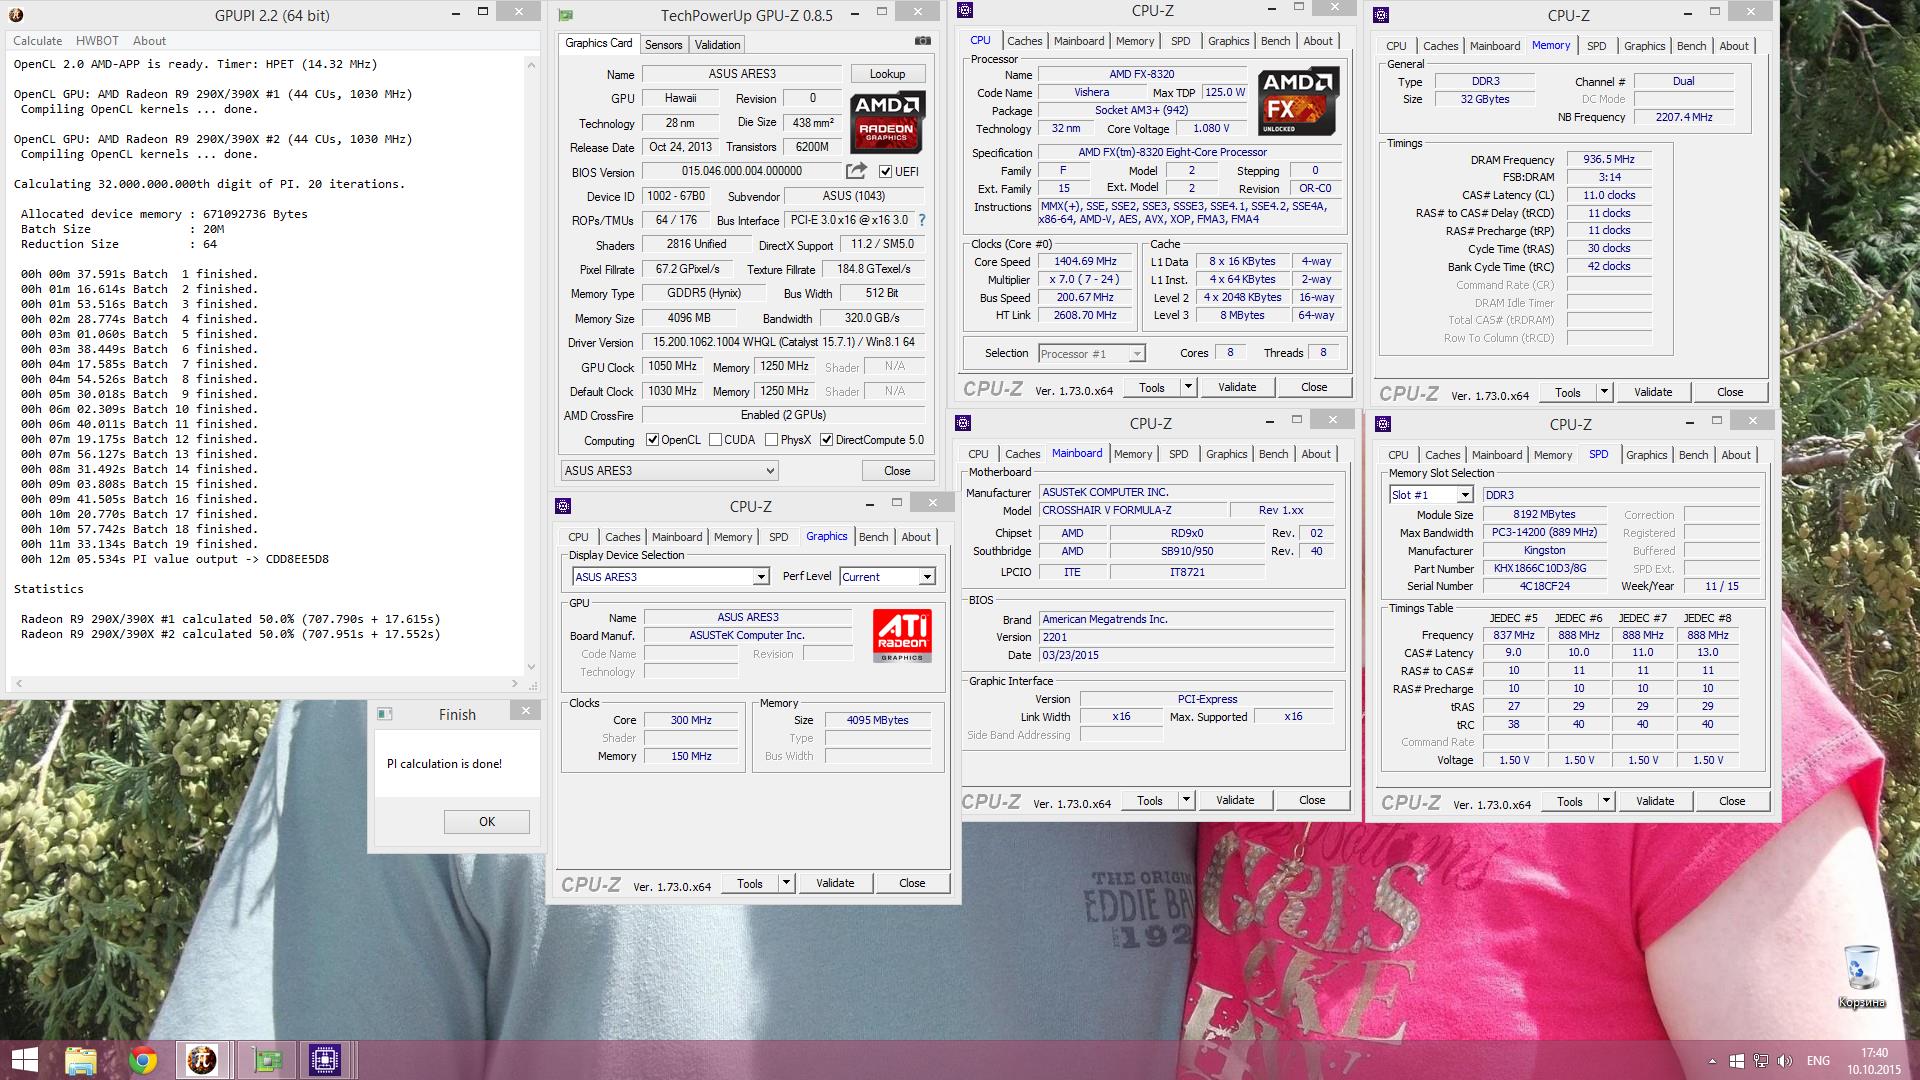The image size is (1920, 1080).
Task: Switch to the Validation tab in GPU-Z
Action: click(717, 45)
